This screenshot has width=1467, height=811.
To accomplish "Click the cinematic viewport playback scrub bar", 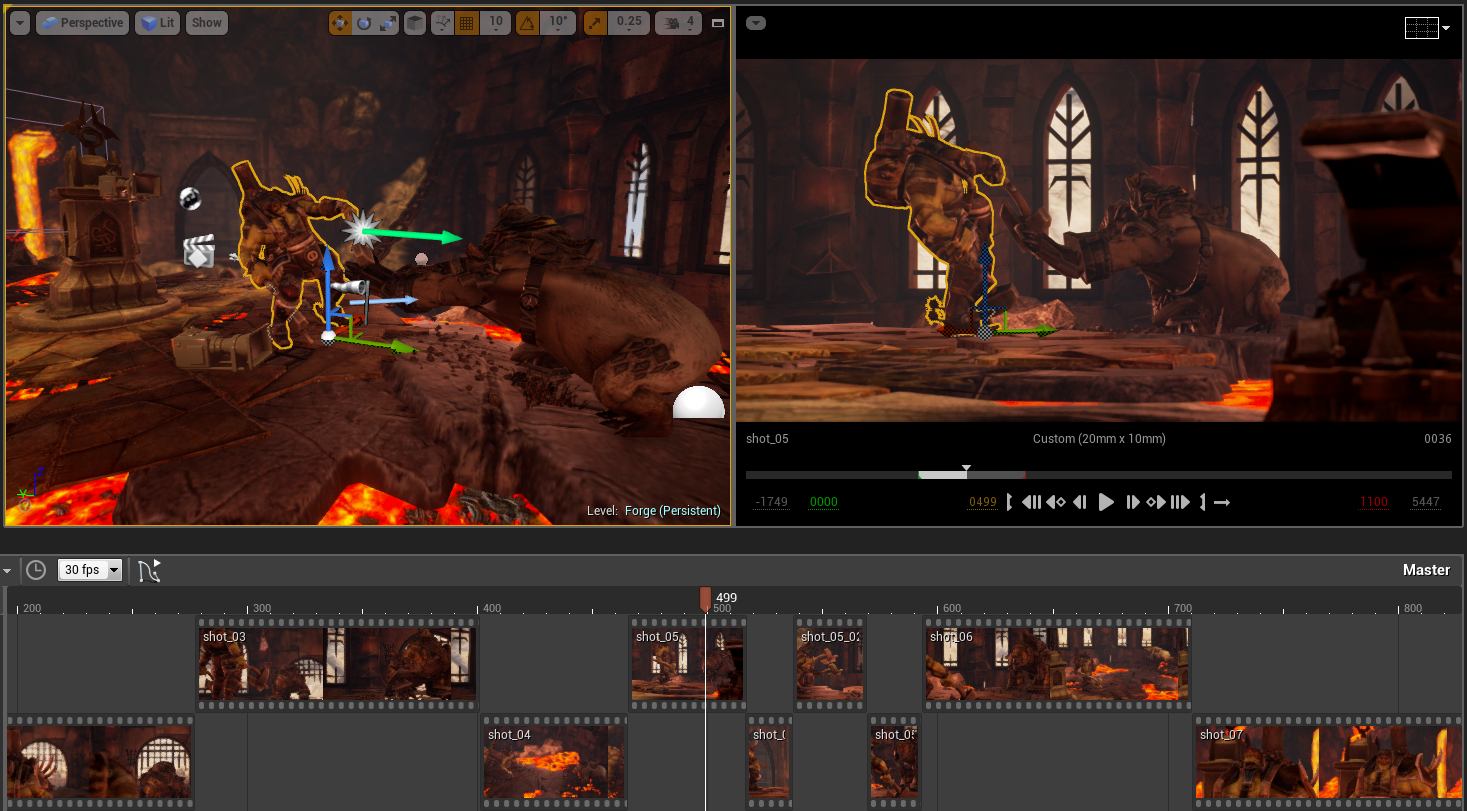I will [x=1097, y=475].
